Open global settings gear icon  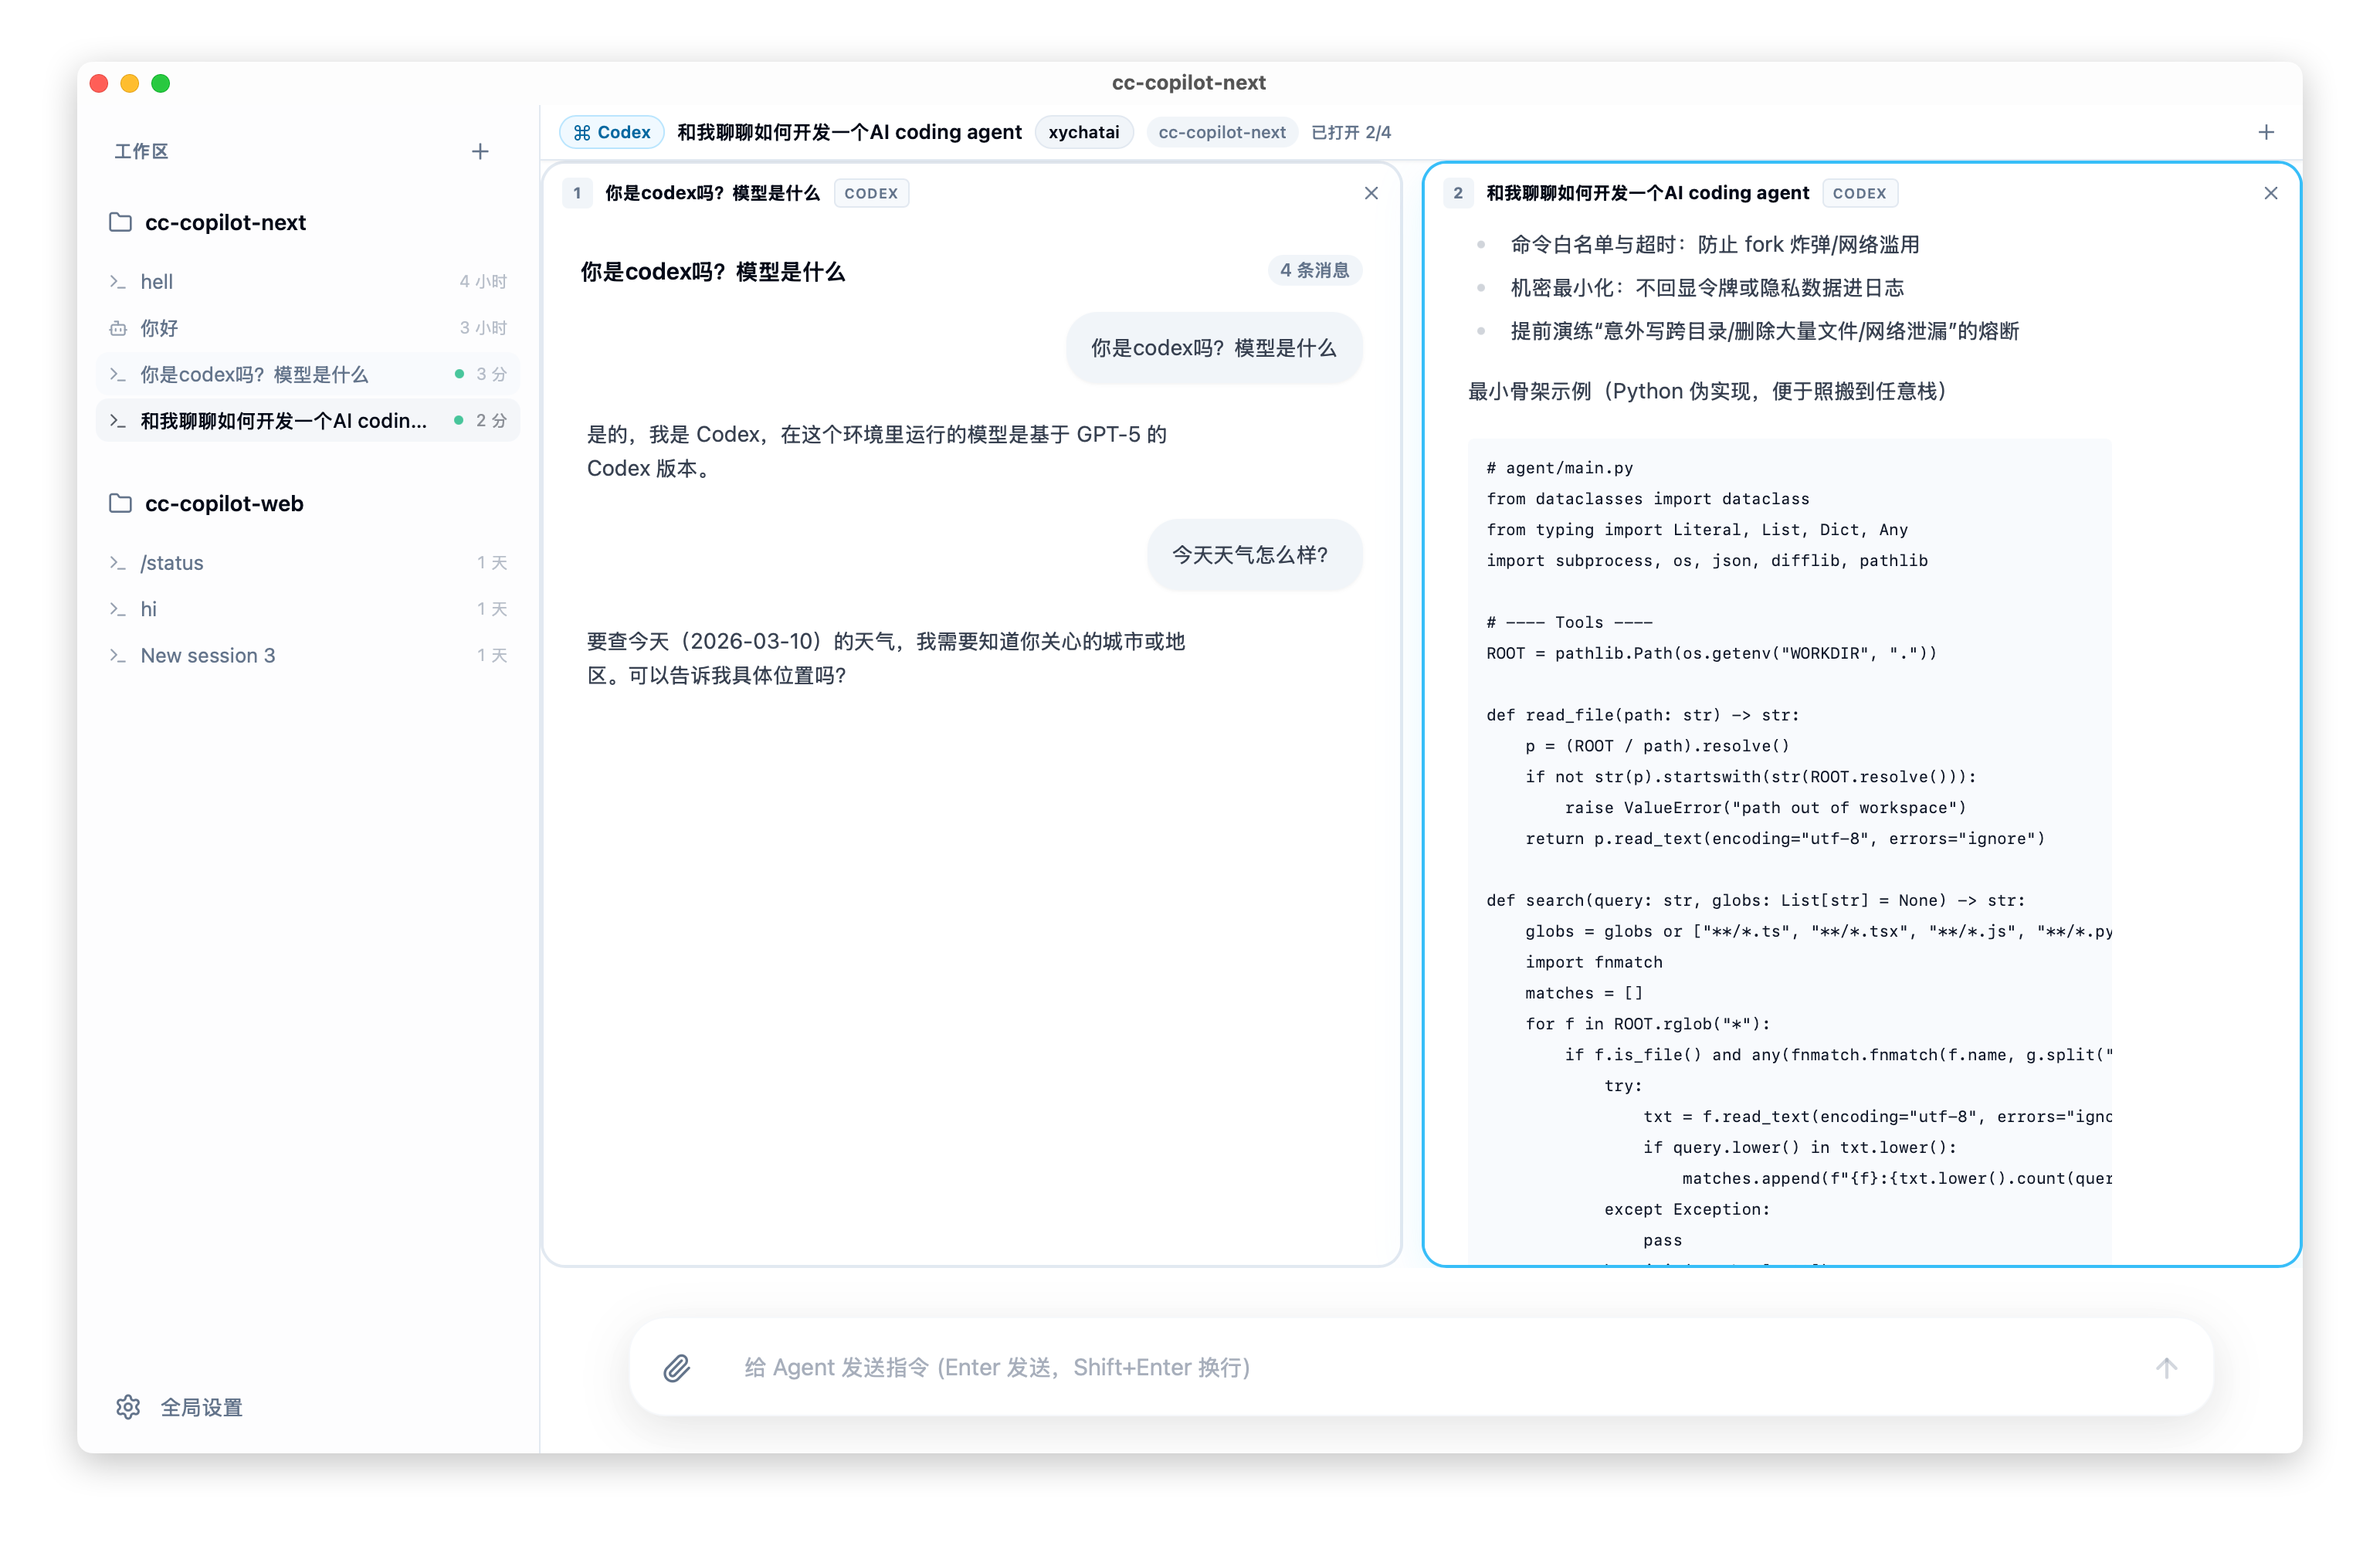[x=128, y=1407]
